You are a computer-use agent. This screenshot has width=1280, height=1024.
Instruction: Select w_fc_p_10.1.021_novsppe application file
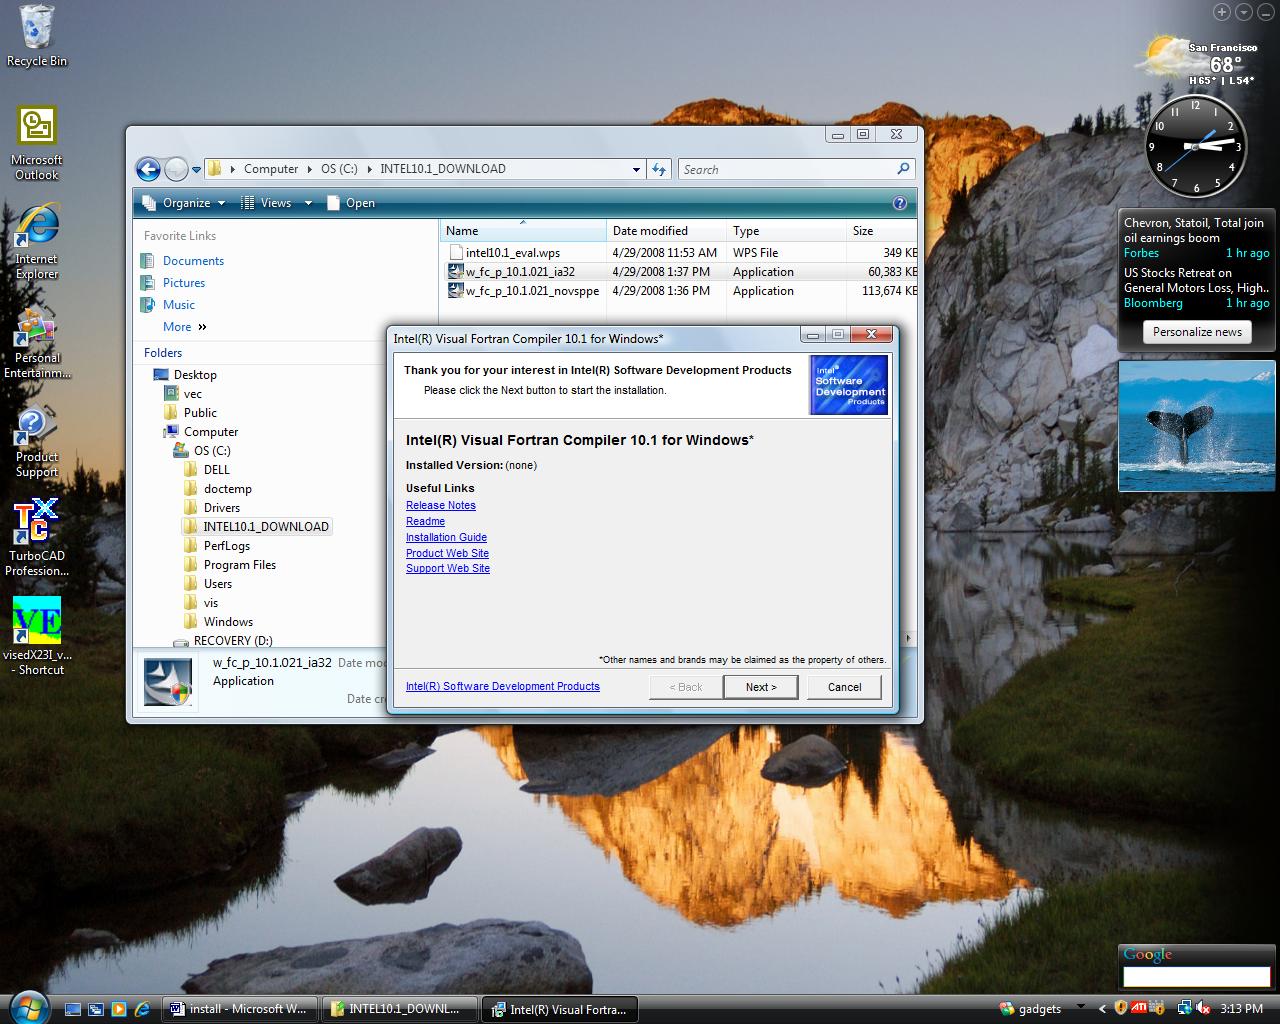(x=532, y=291)
